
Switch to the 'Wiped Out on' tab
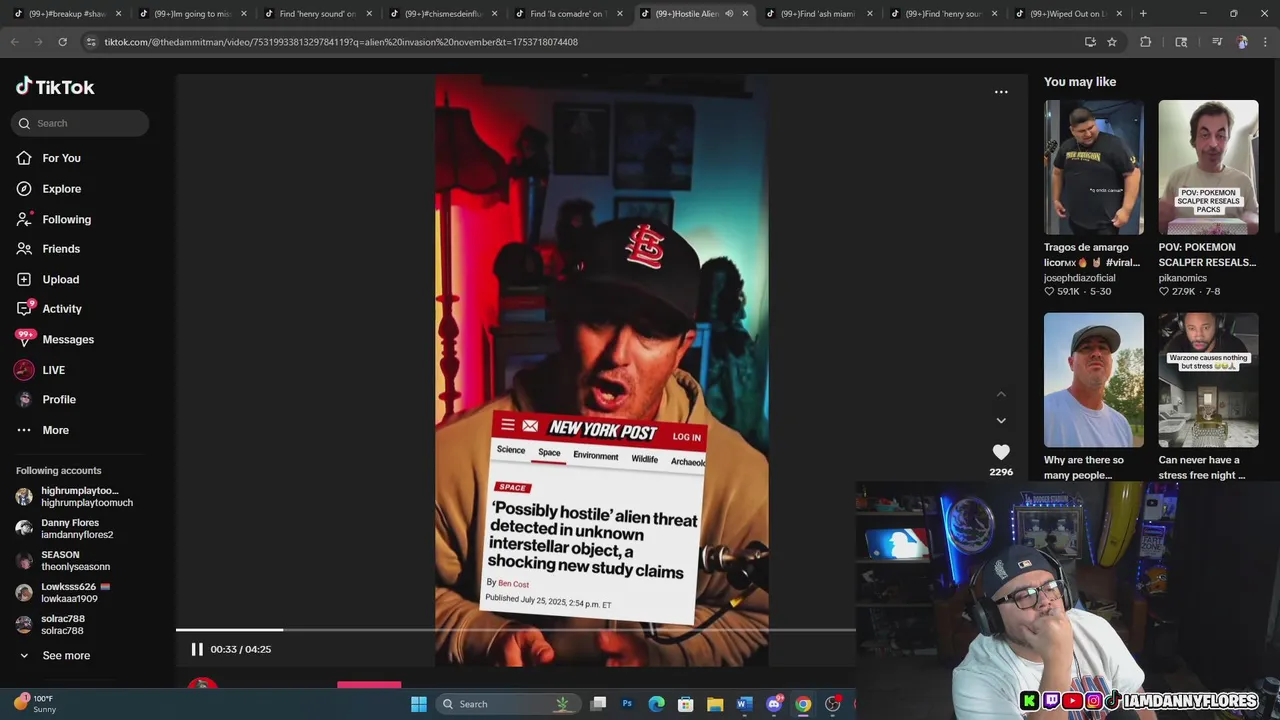(1067, 14)
